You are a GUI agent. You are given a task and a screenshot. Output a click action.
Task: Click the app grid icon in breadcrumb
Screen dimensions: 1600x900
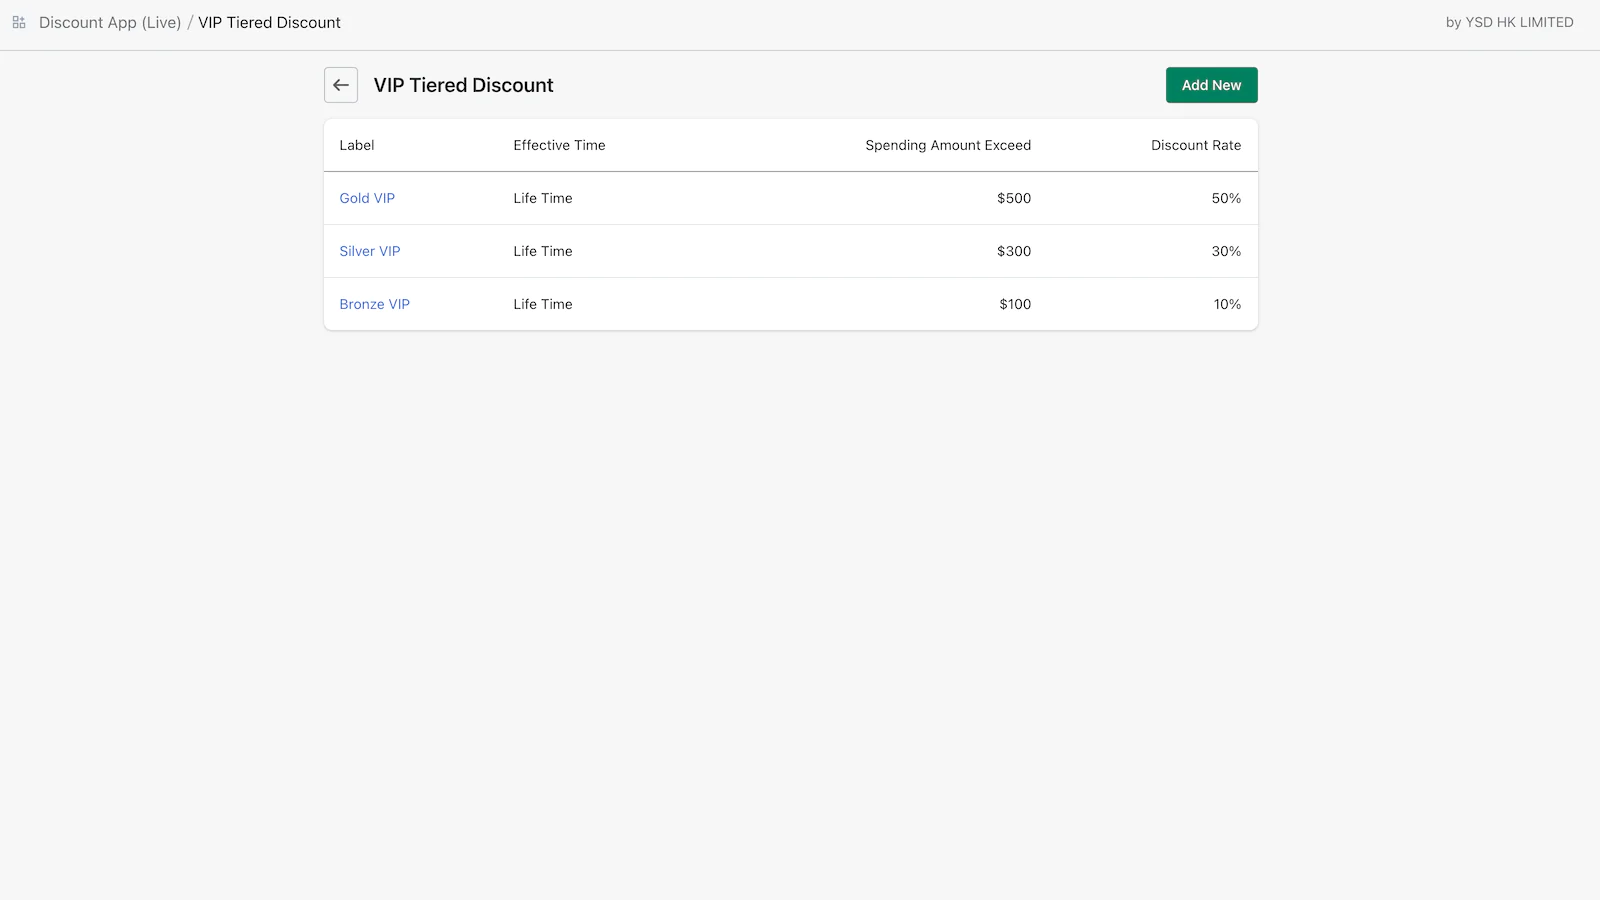19,22
